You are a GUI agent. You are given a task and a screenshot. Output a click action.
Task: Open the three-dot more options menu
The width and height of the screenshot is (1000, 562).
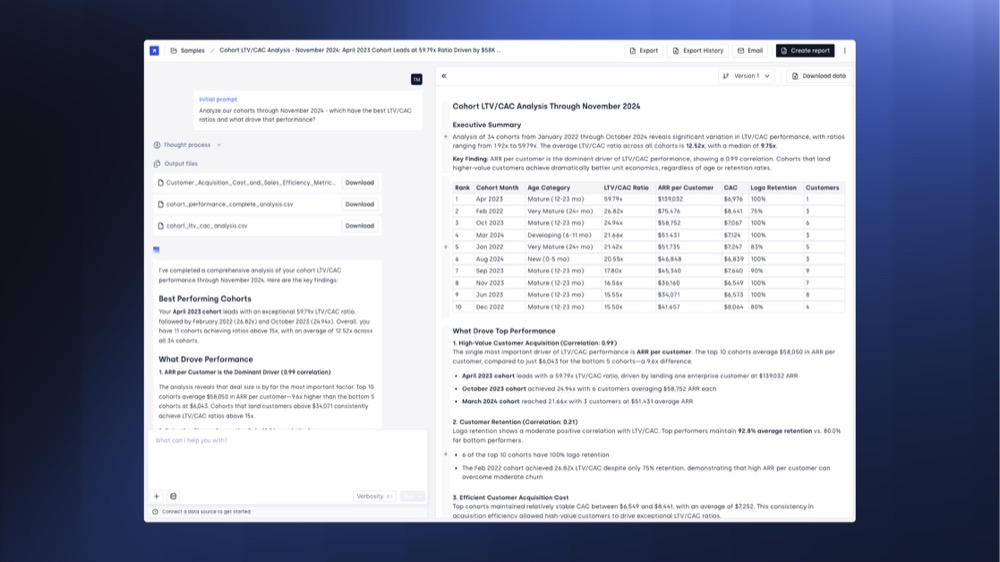pos(845,50)
